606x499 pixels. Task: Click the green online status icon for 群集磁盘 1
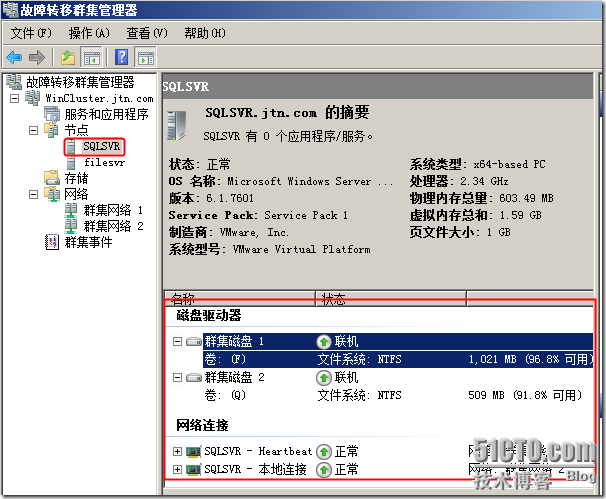coord(324,342)
